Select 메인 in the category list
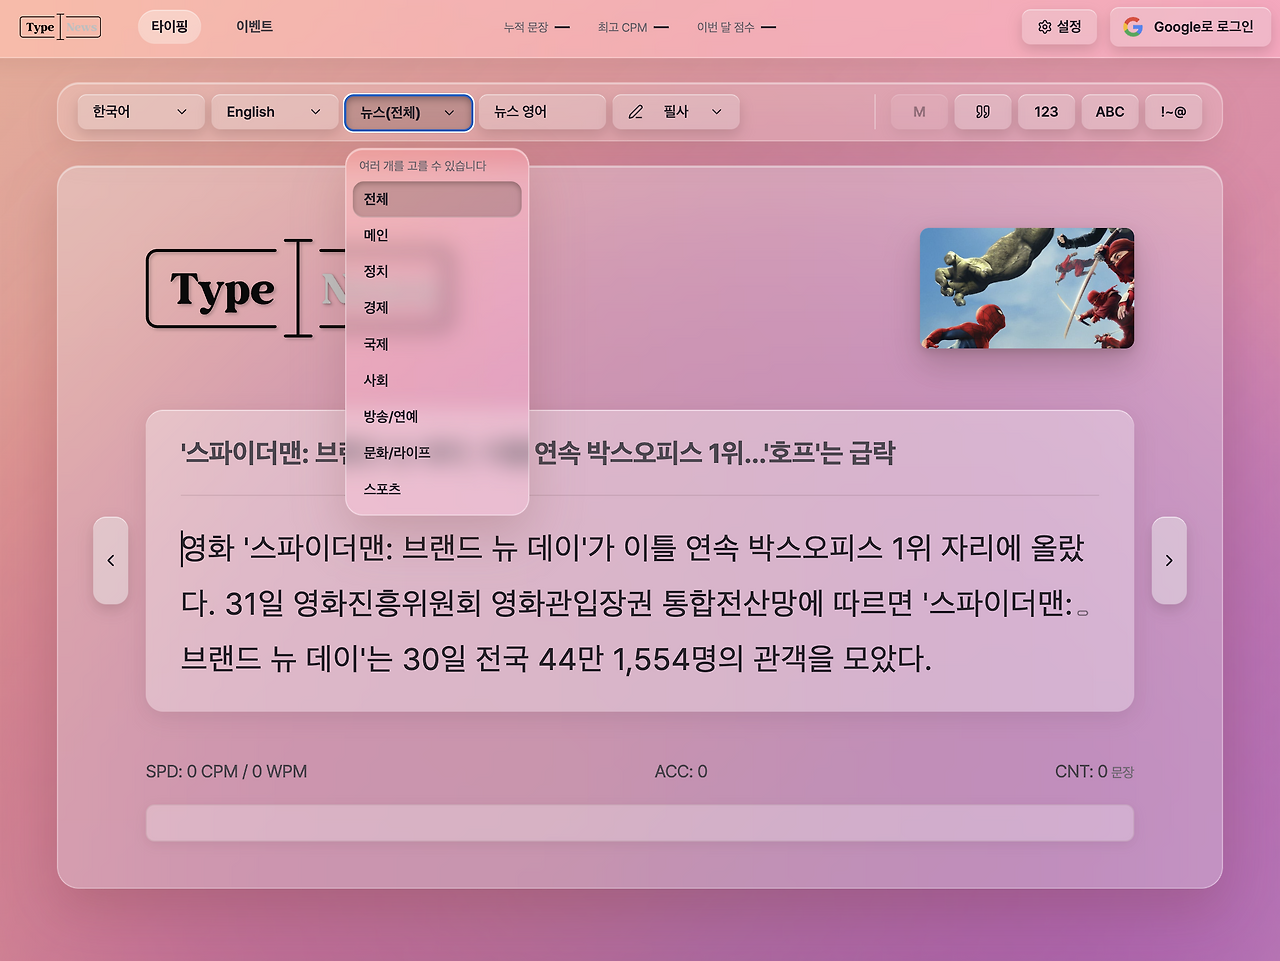 point(437,235)
